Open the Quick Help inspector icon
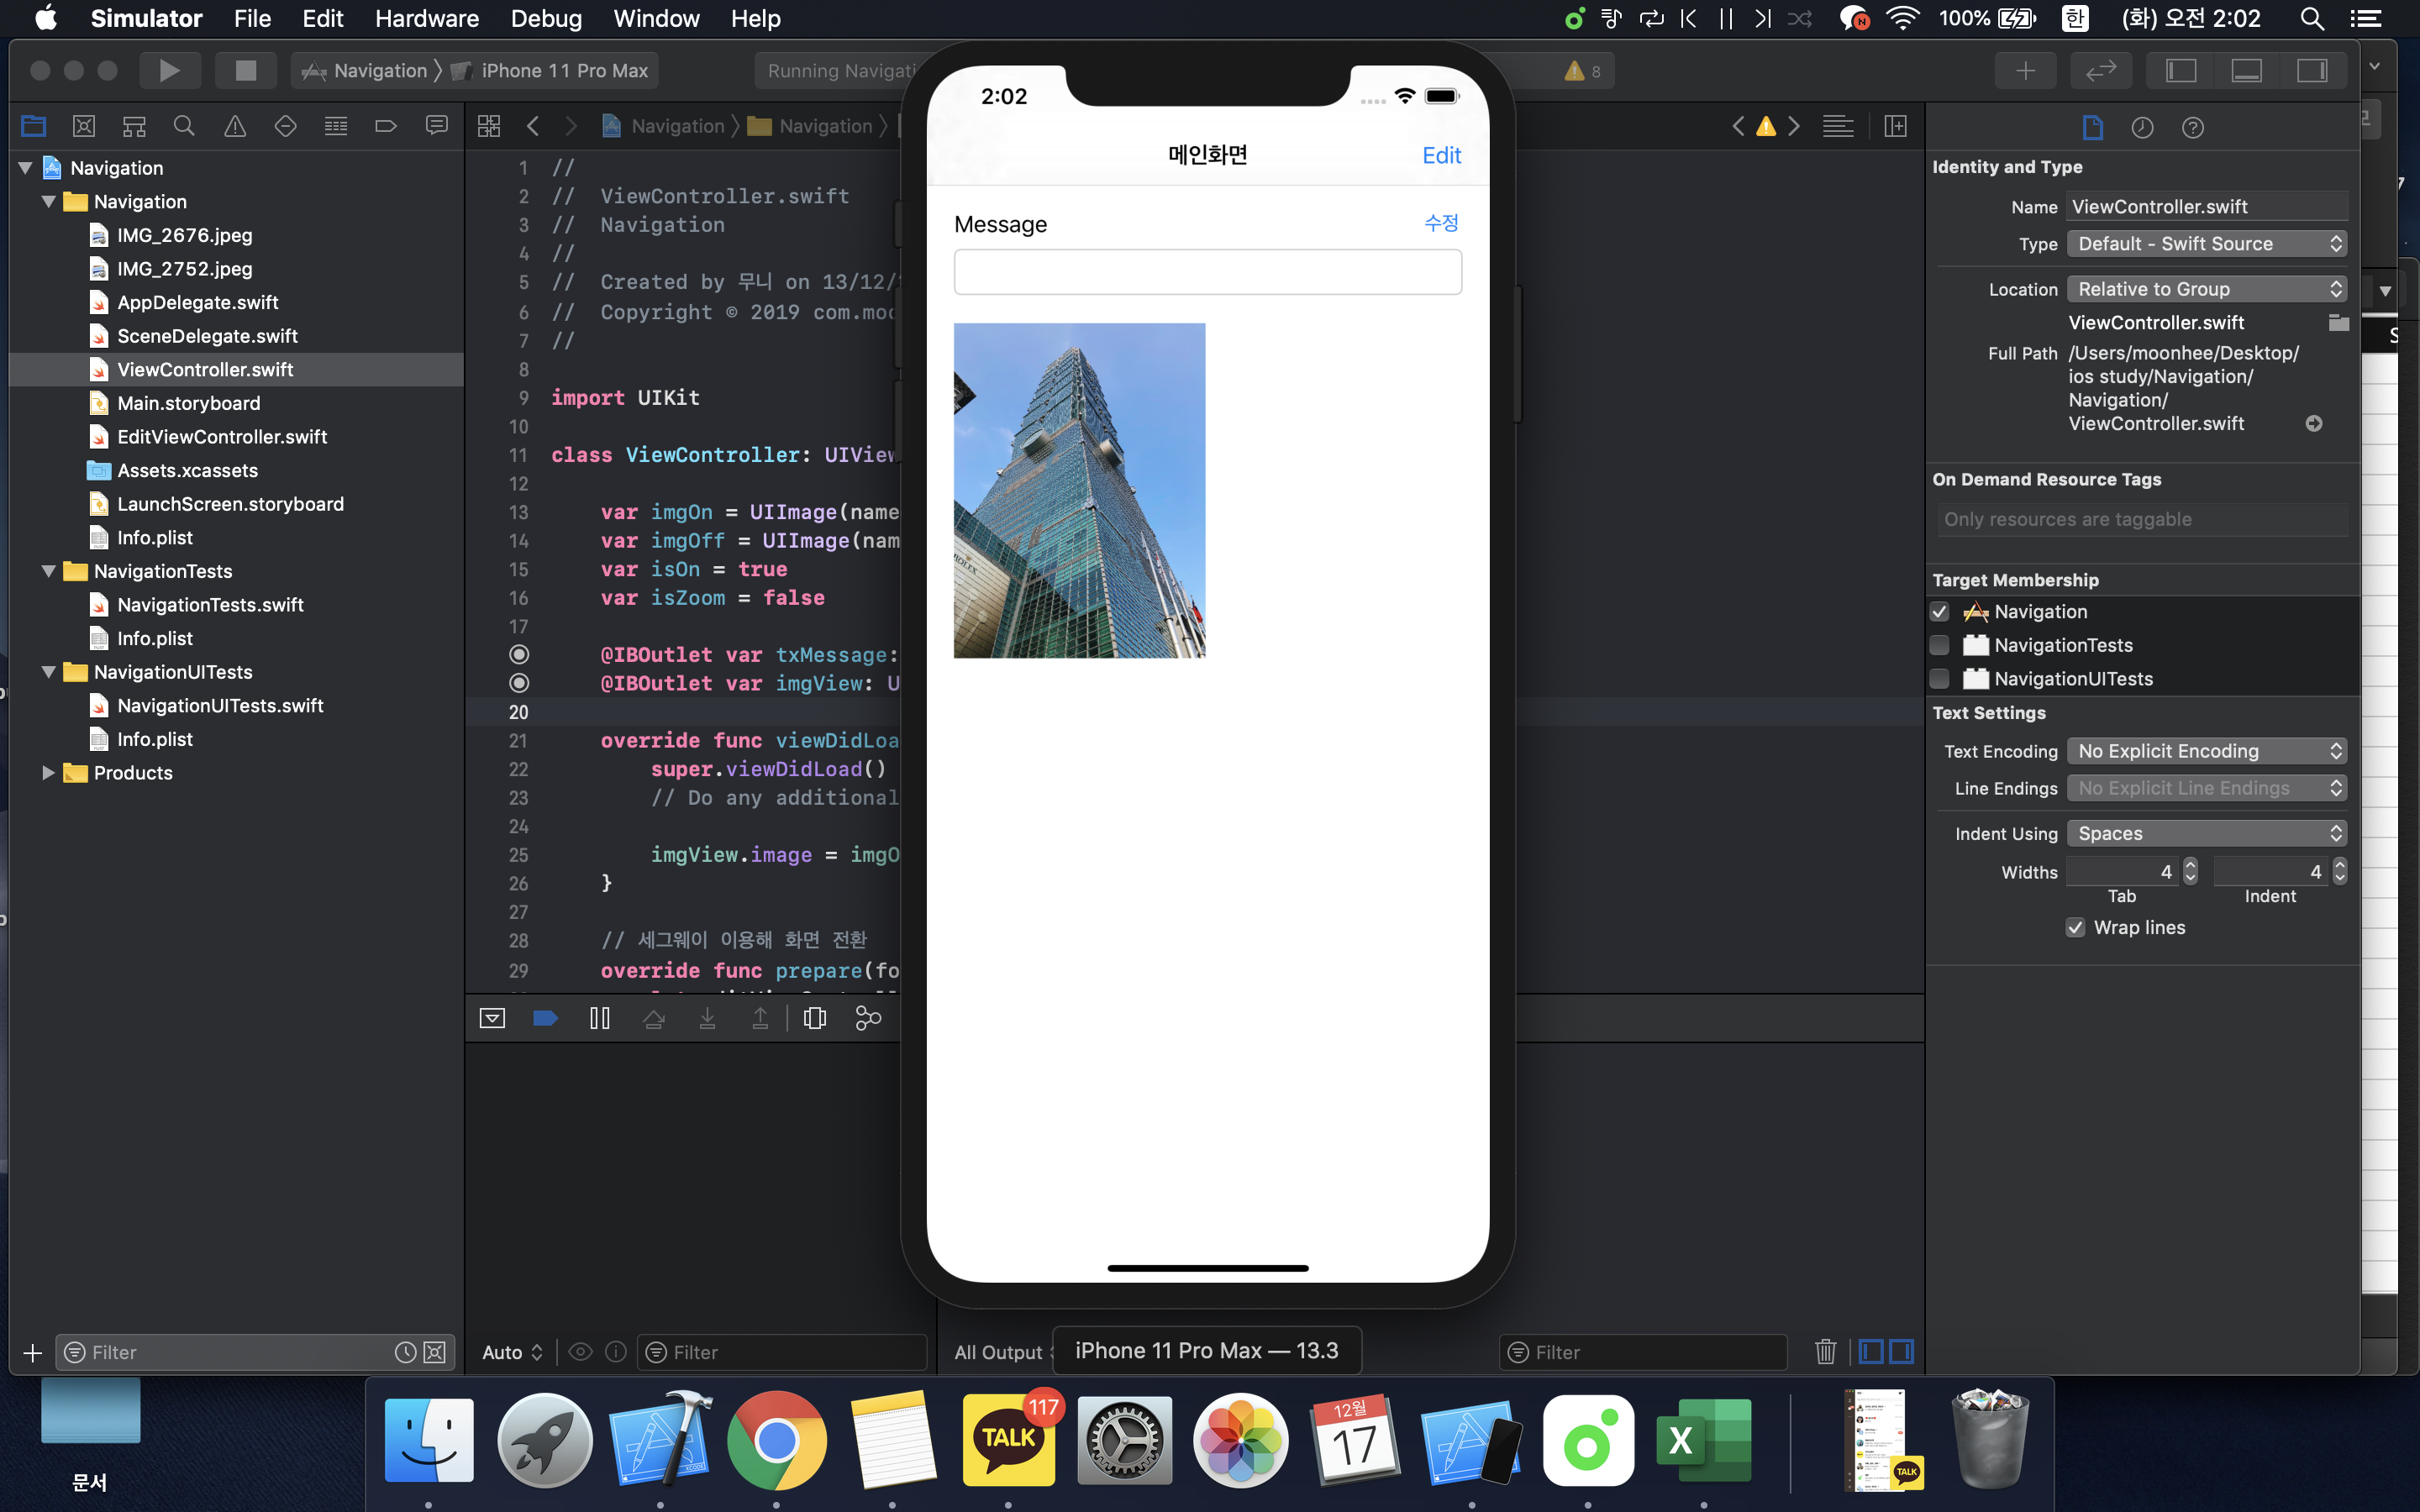 pyautogui.click(x=2193, y=127)
